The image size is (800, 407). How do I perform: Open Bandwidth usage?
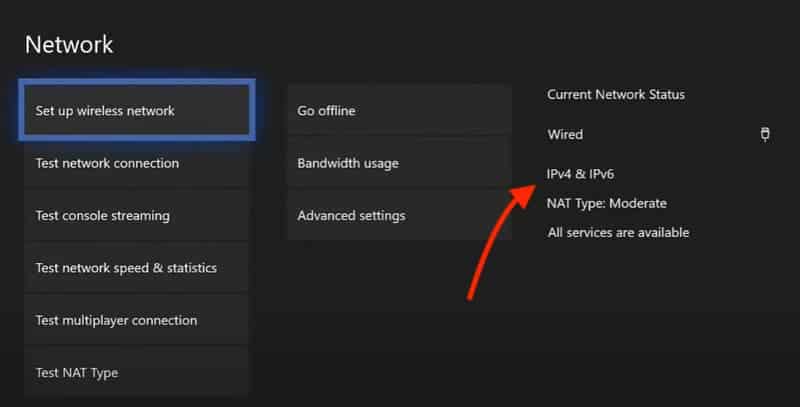399,163
